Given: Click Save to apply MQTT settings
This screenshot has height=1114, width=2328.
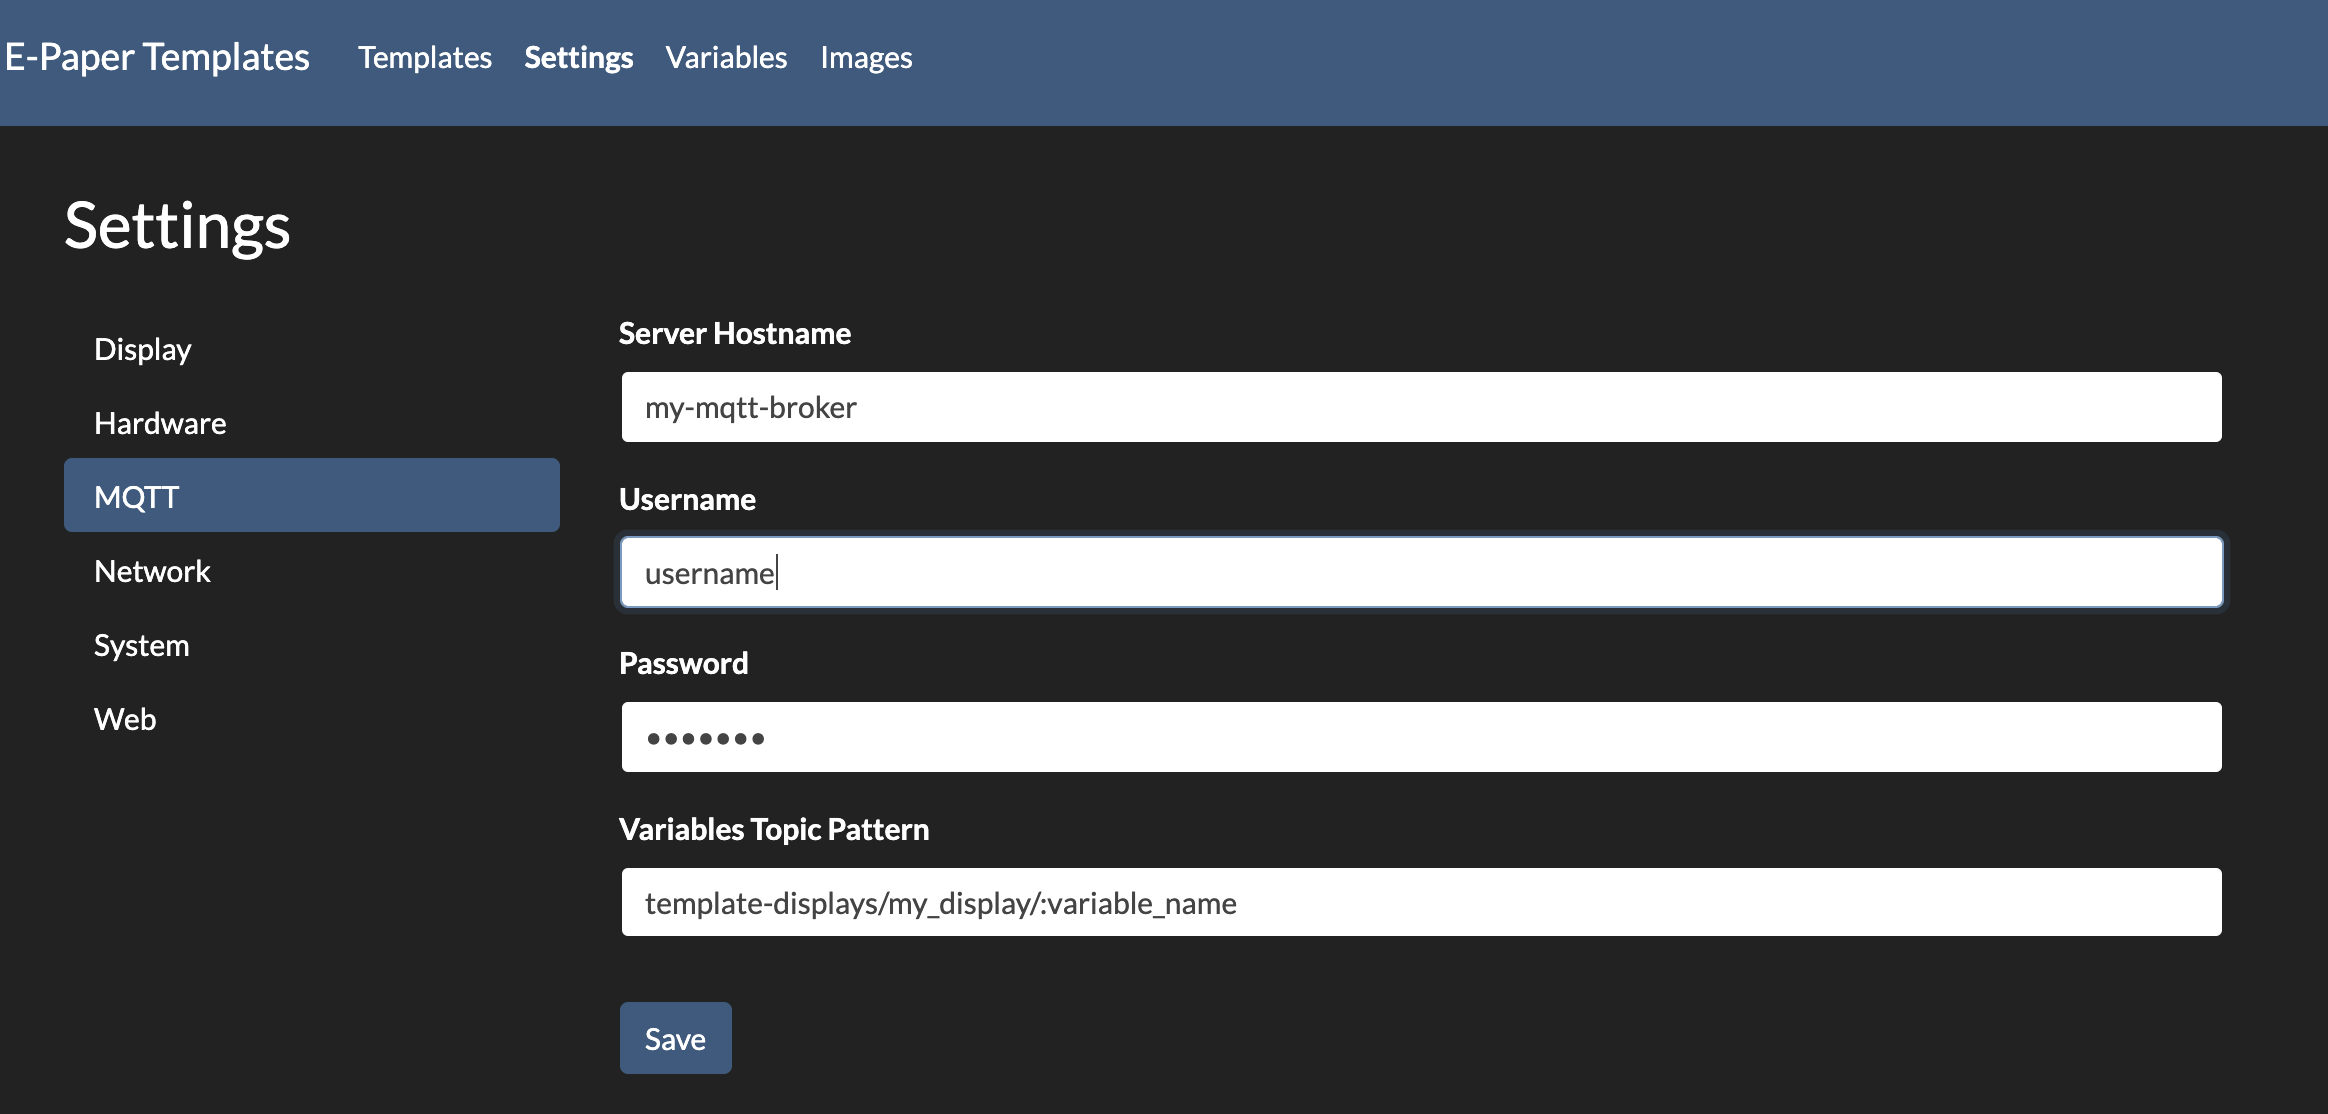Looking at the screenshot, I should coord(674,1037).
